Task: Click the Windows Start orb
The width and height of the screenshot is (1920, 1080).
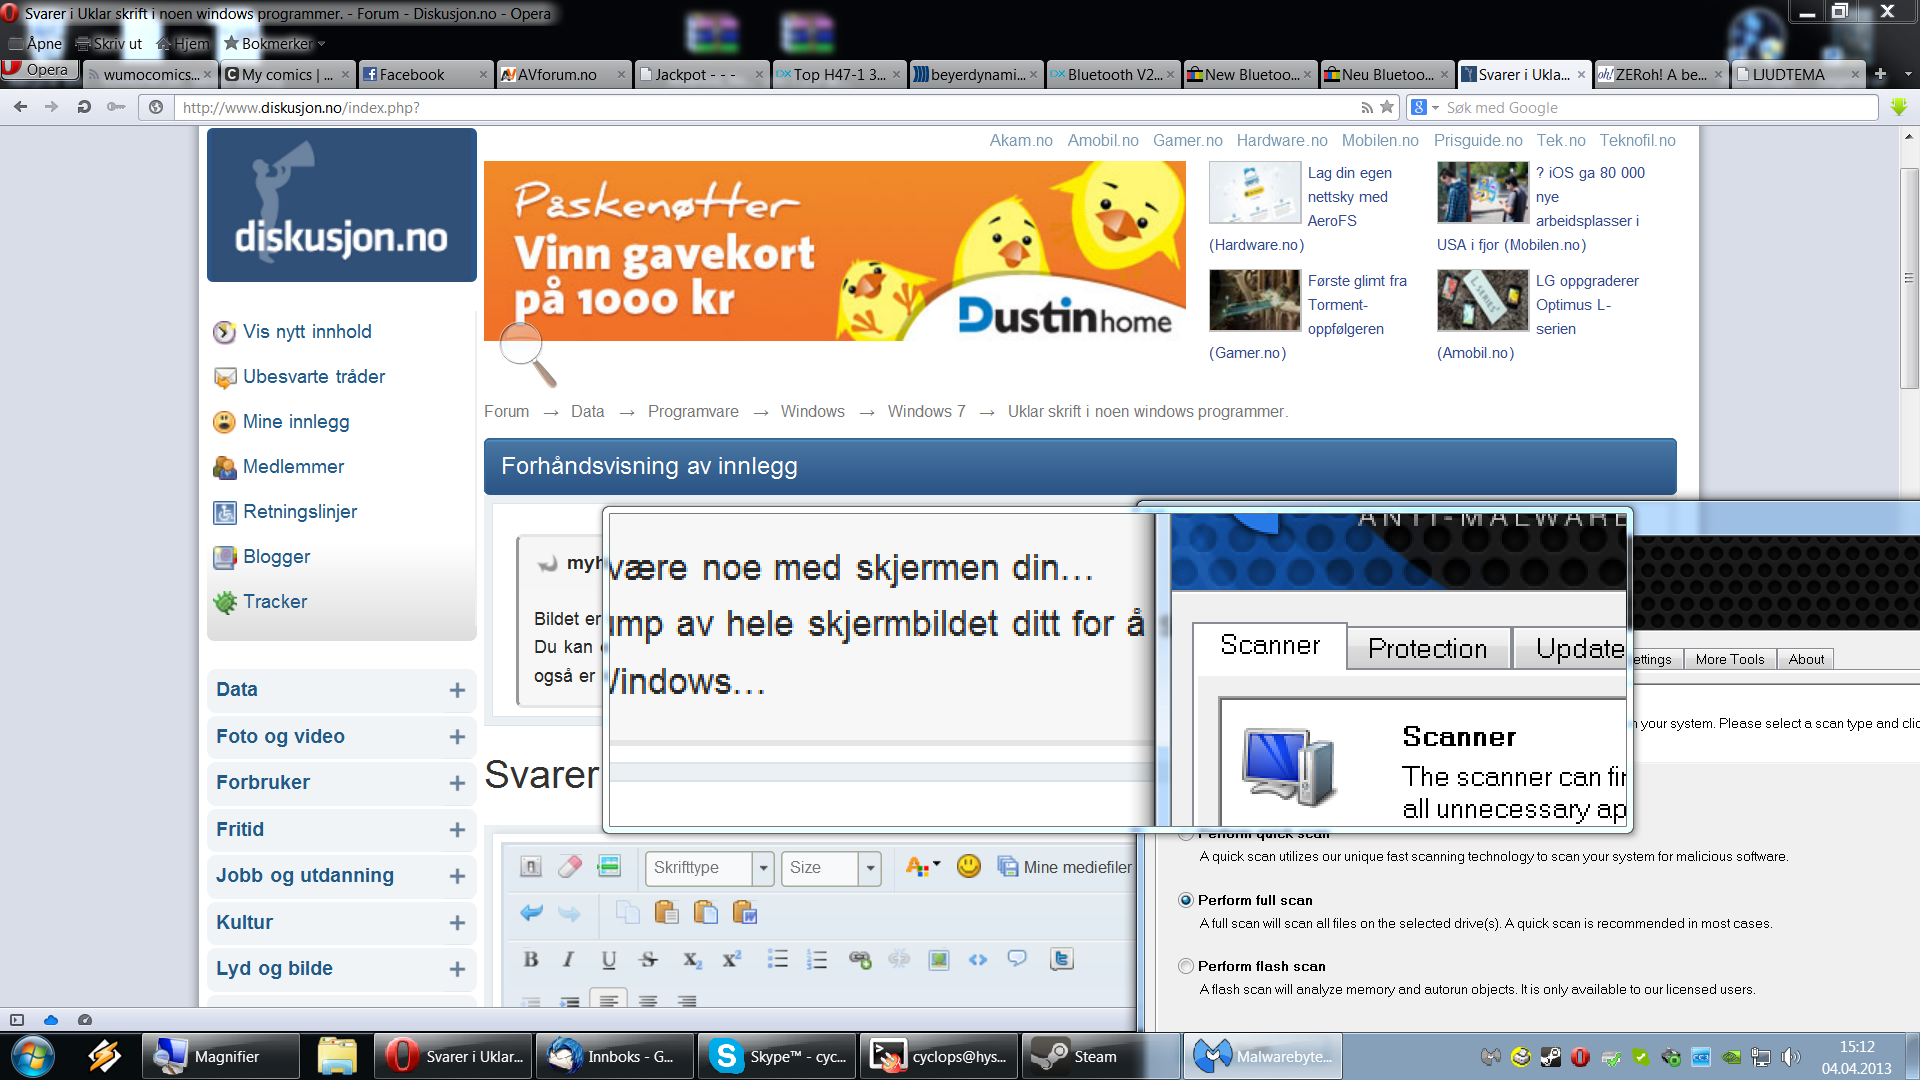Action: (x=31, y=1056)
